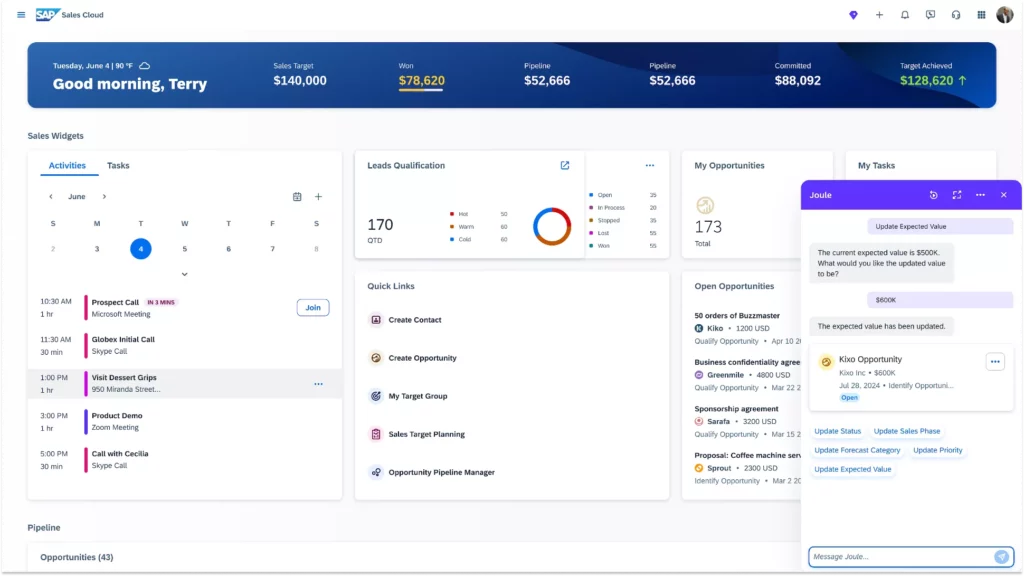Expand the calendar with the down chevron
Viewport: 1024px width, 576px height.
(x=185, y=274)
